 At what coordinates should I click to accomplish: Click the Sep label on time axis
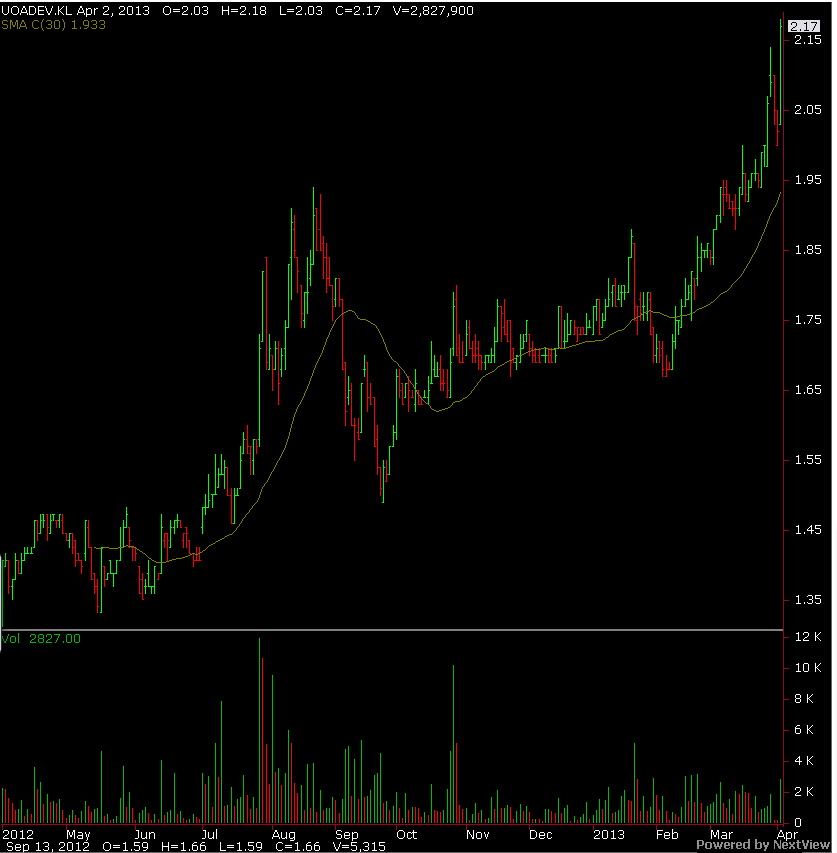point(346,834)
